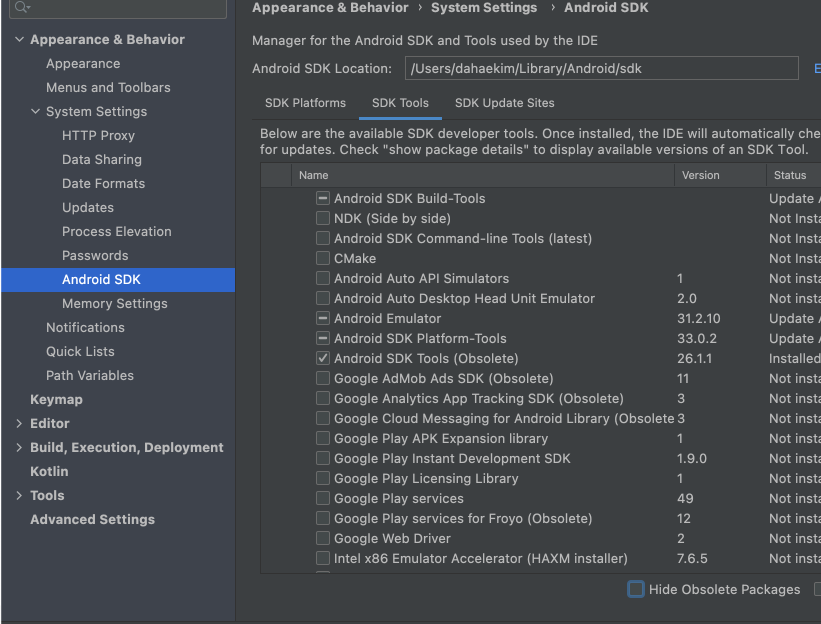The image size is (821, 624).
Task: Switch to the SDK Update Sites tab
Action: (504, 103)
